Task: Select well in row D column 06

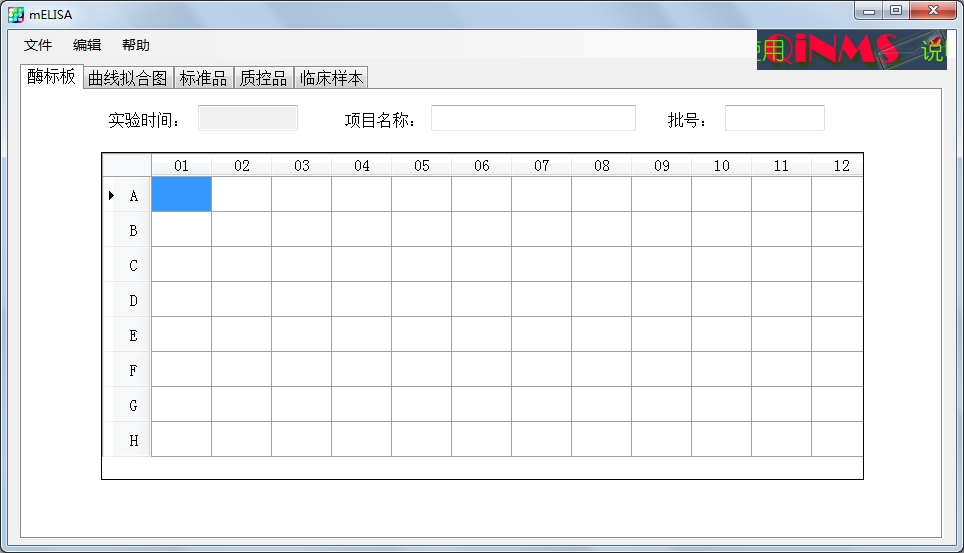Action: pos(481,300)
